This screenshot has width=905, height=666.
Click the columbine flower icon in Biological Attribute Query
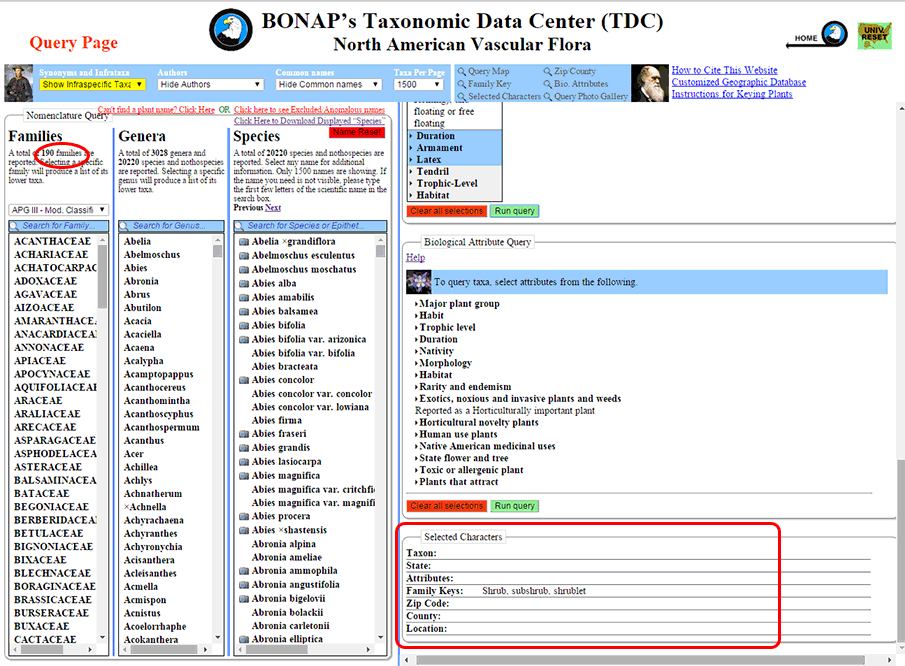click(x=418, y=282)
